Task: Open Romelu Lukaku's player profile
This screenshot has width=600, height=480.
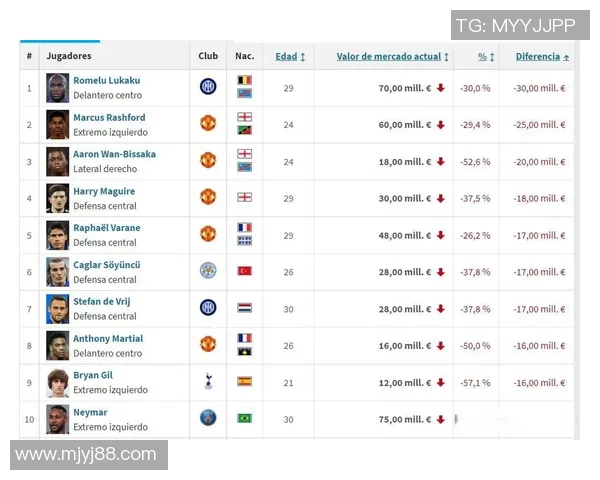Action: point(106,80)
